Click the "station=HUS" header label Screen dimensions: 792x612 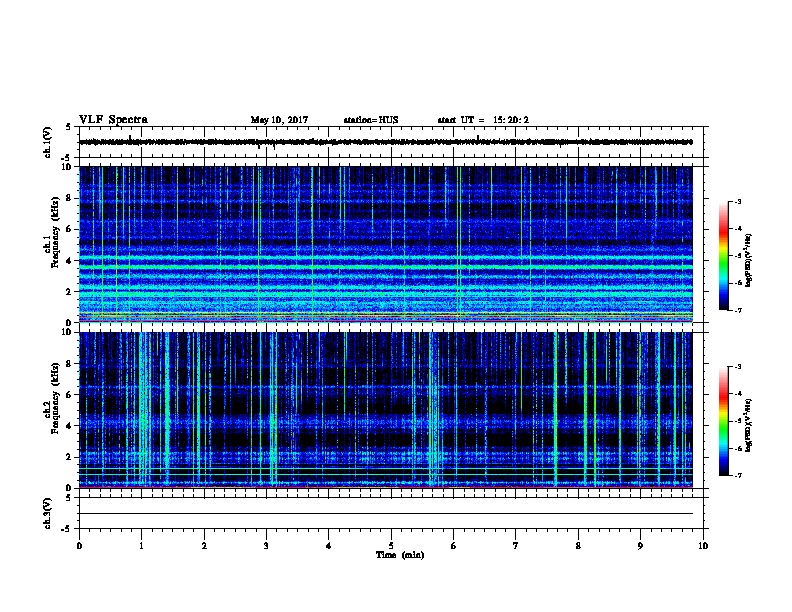coord(371,120)
